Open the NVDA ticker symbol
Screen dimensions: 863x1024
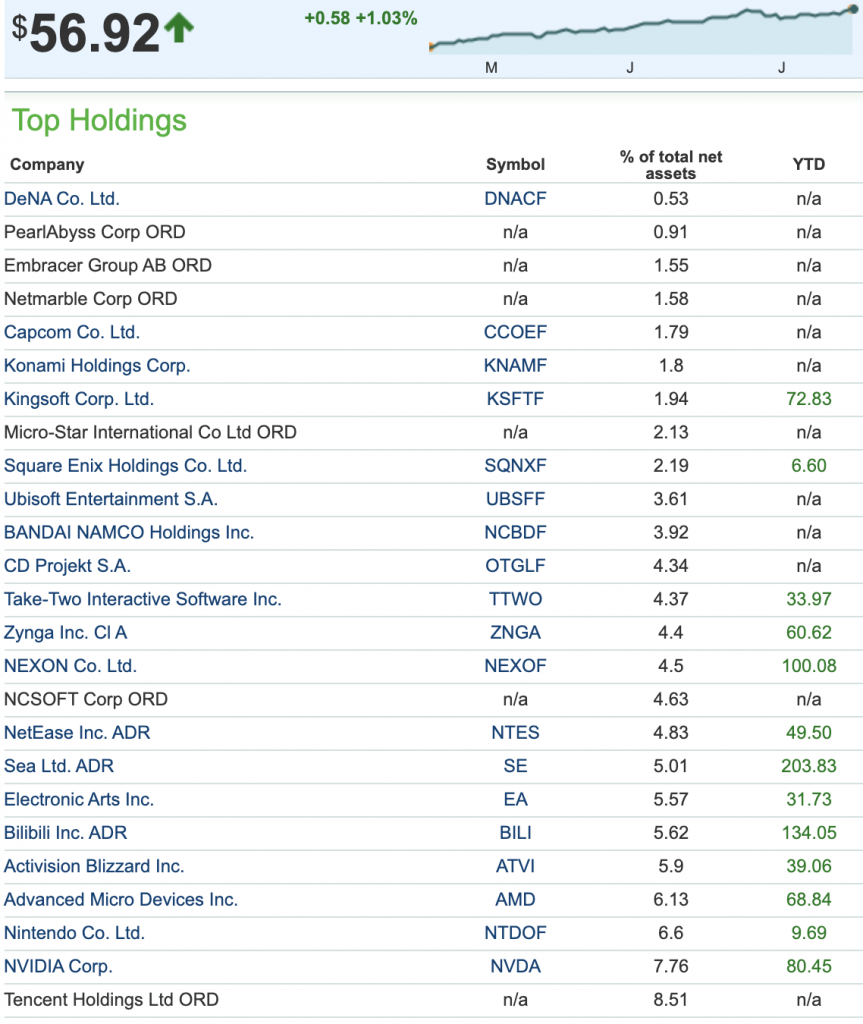[x=515, y=966]
